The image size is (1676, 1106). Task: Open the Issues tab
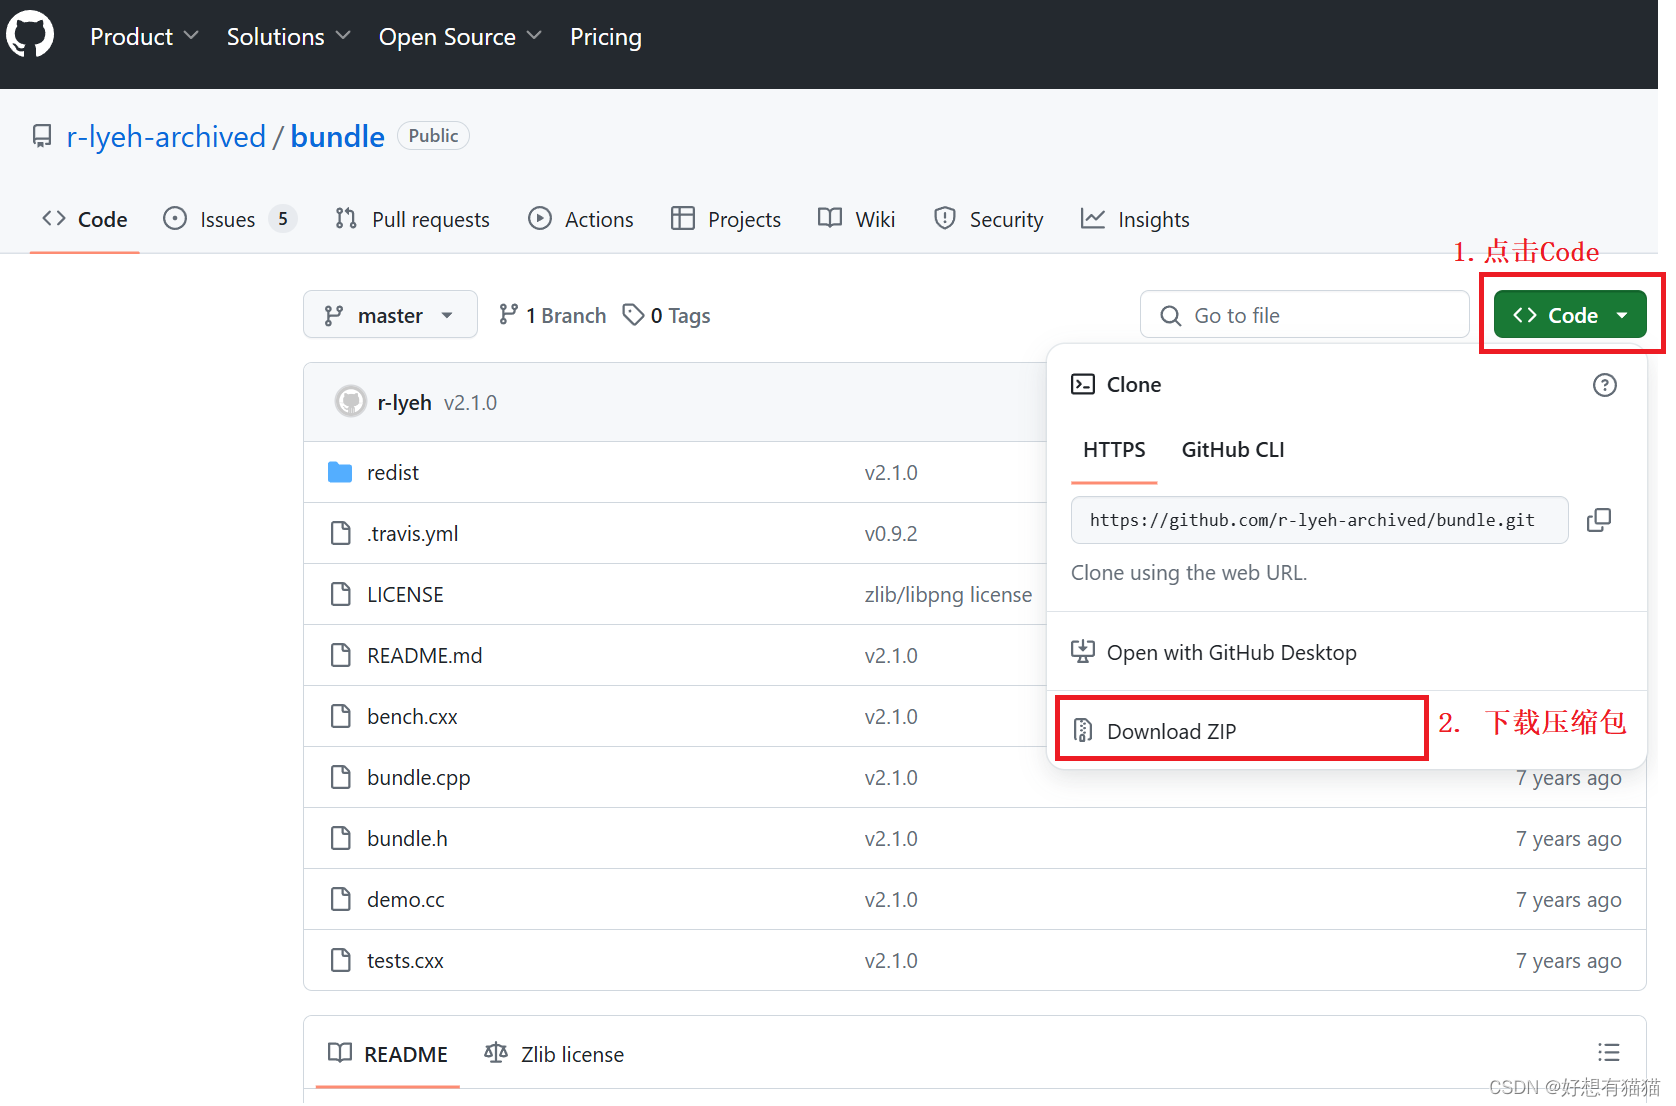tap(230, 219)
